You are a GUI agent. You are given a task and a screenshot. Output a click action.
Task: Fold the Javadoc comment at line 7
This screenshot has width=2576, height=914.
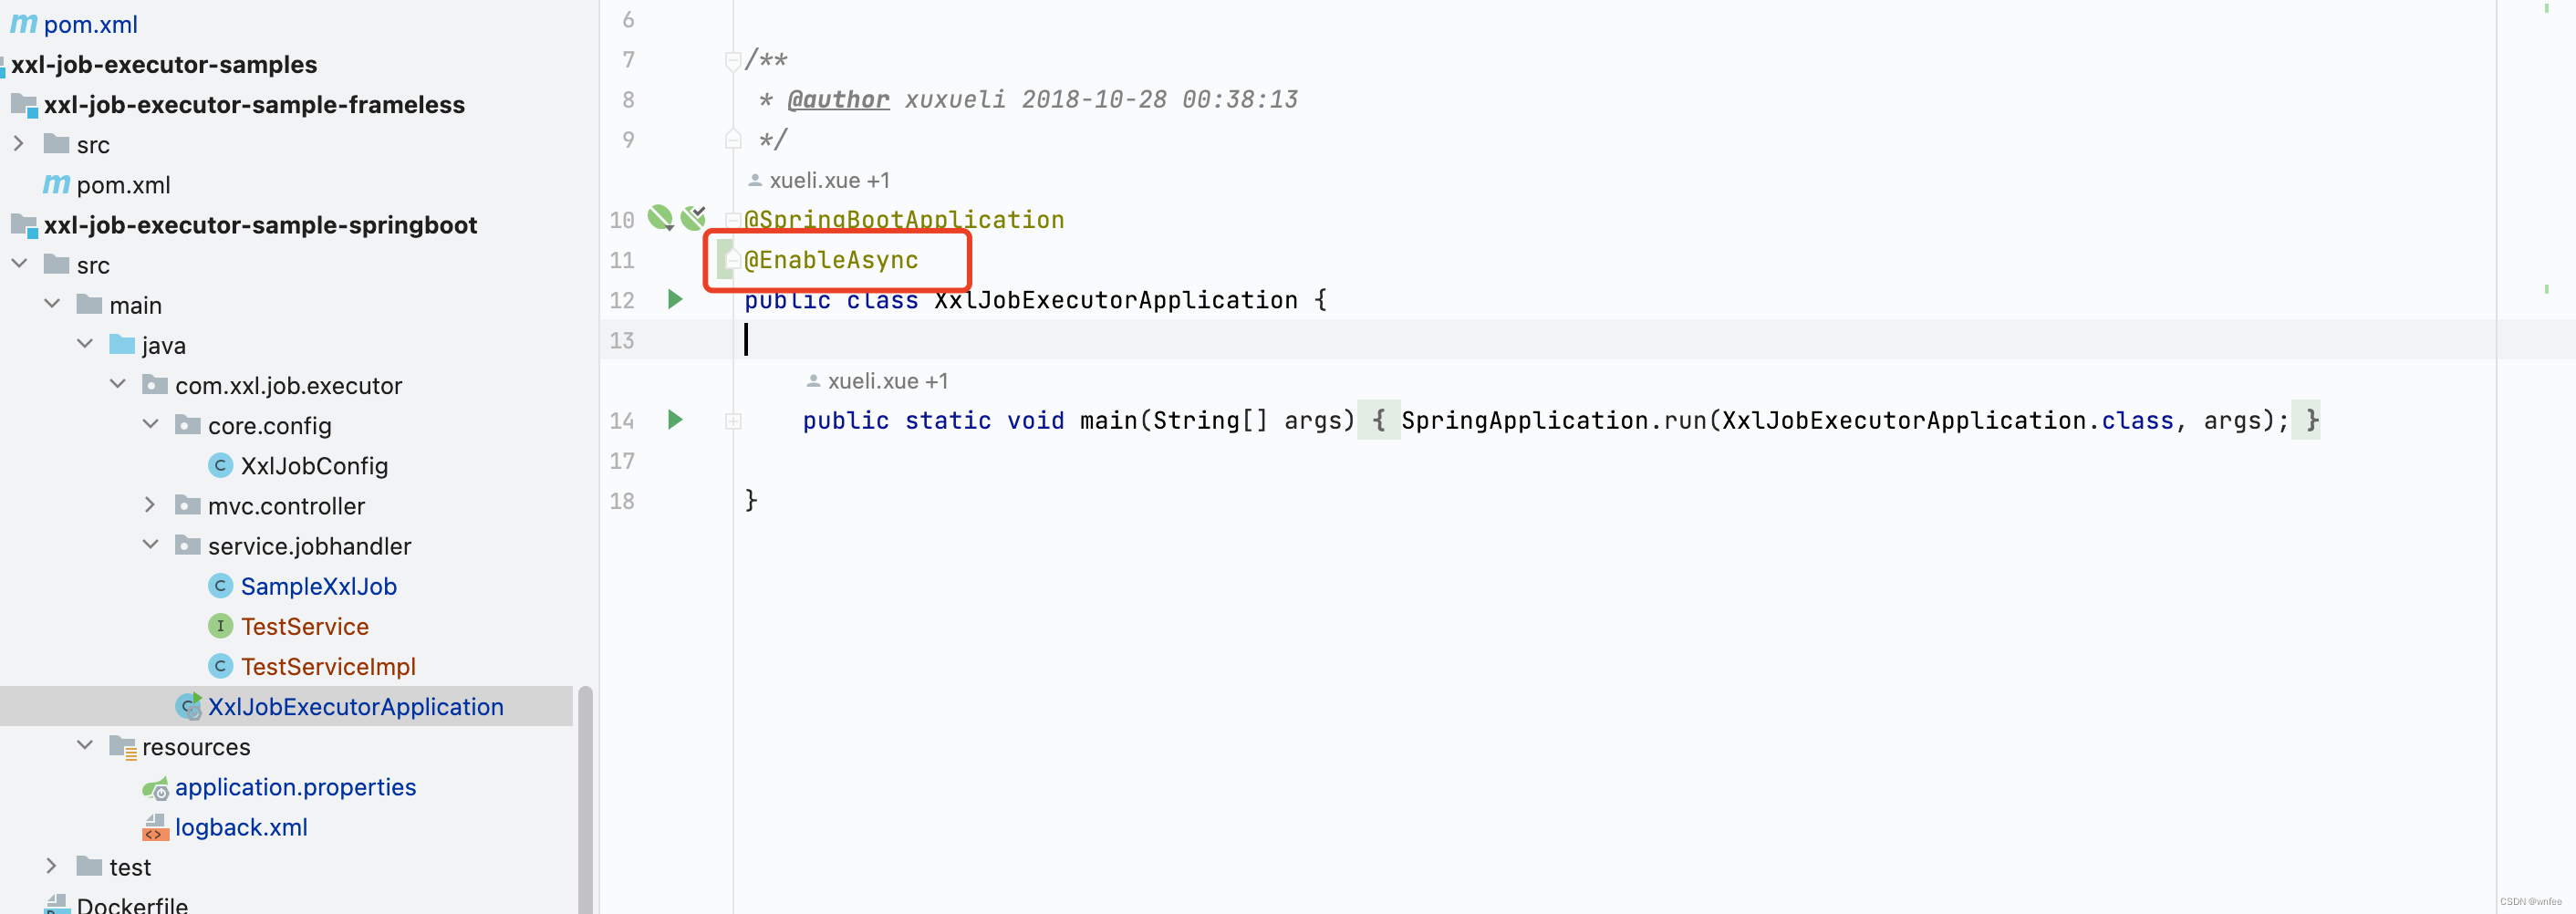pyautogui.click(x=732, y=61)
